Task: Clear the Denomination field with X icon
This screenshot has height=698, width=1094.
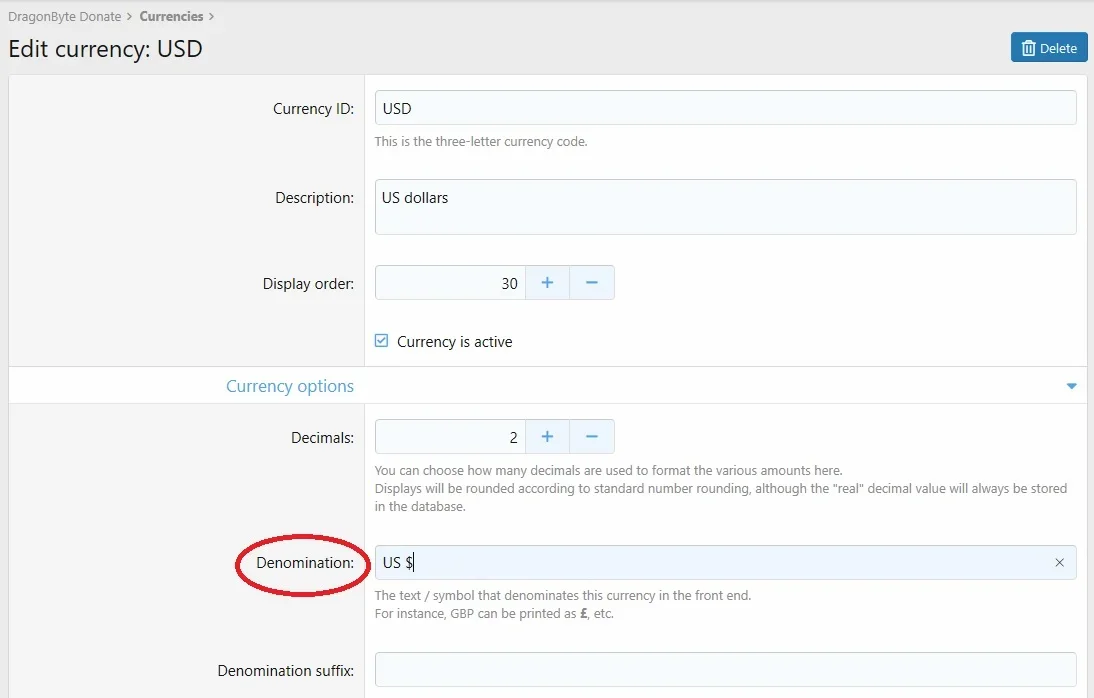Action: pos(1059,563)
